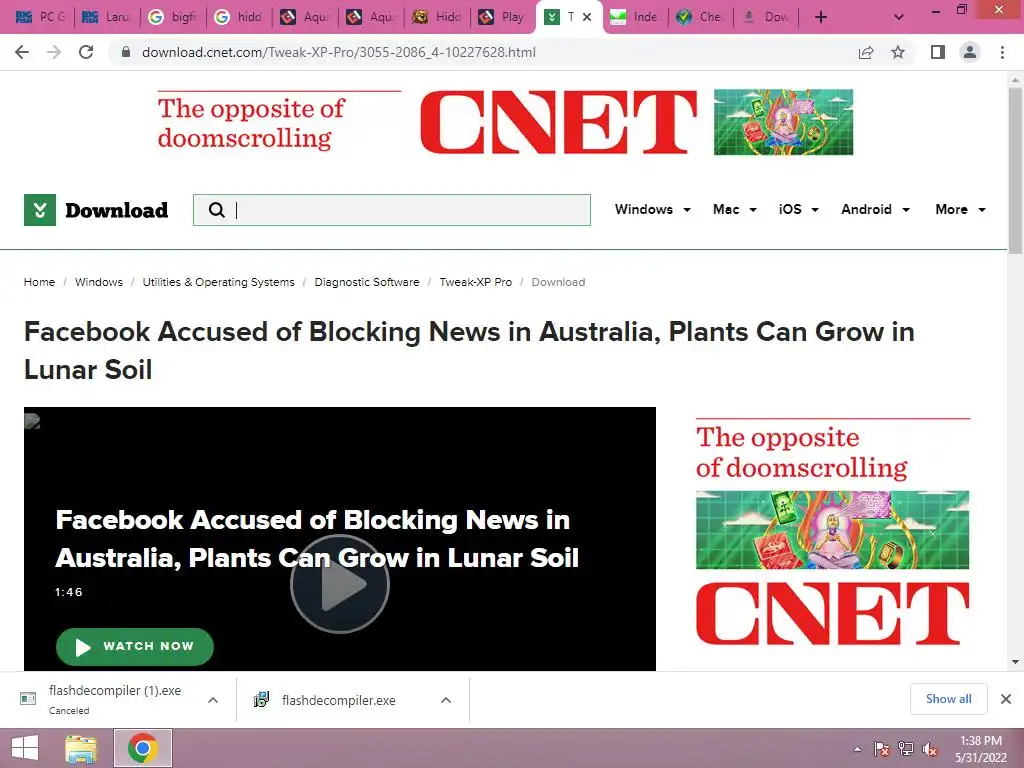1024x768 pixels.
Task: Switch to the PC G tab
Action: click(x=40, y=17)
